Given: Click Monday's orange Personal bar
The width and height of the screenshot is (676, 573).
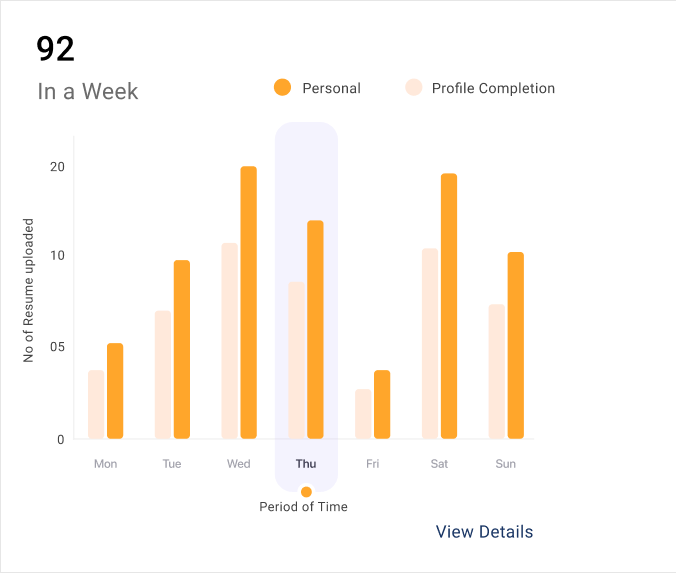Looking at the screenshot, I should 115,391.
